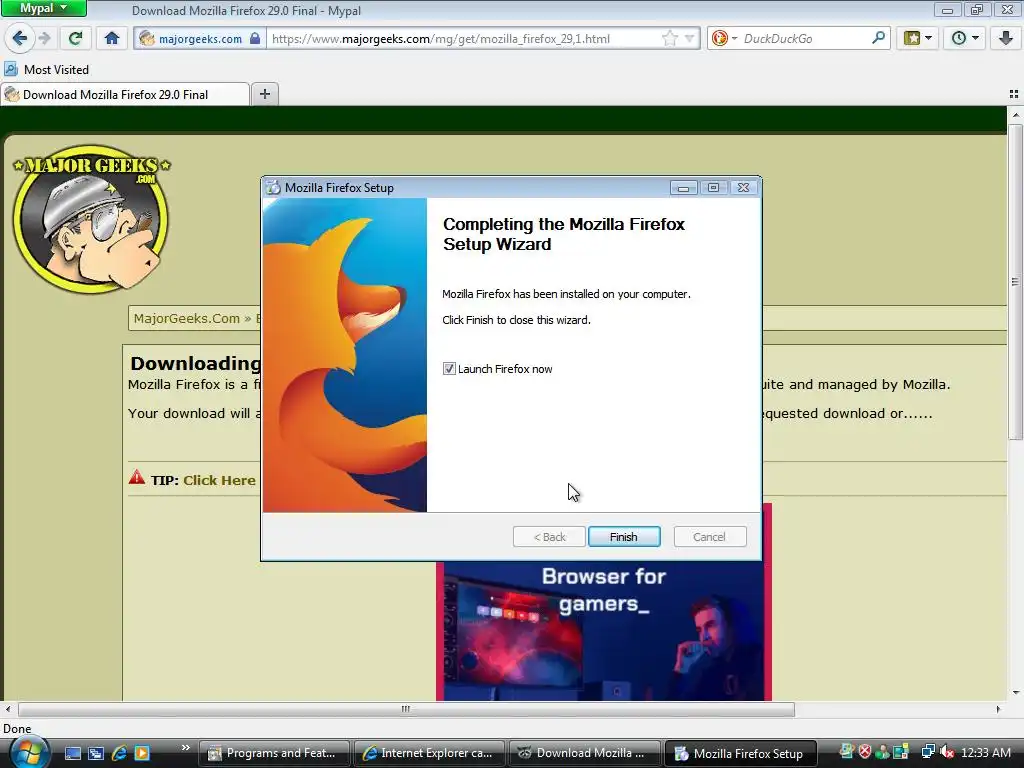Click the horizontal scrollbar thumb
1024x768 pixels.
(406, 709)
